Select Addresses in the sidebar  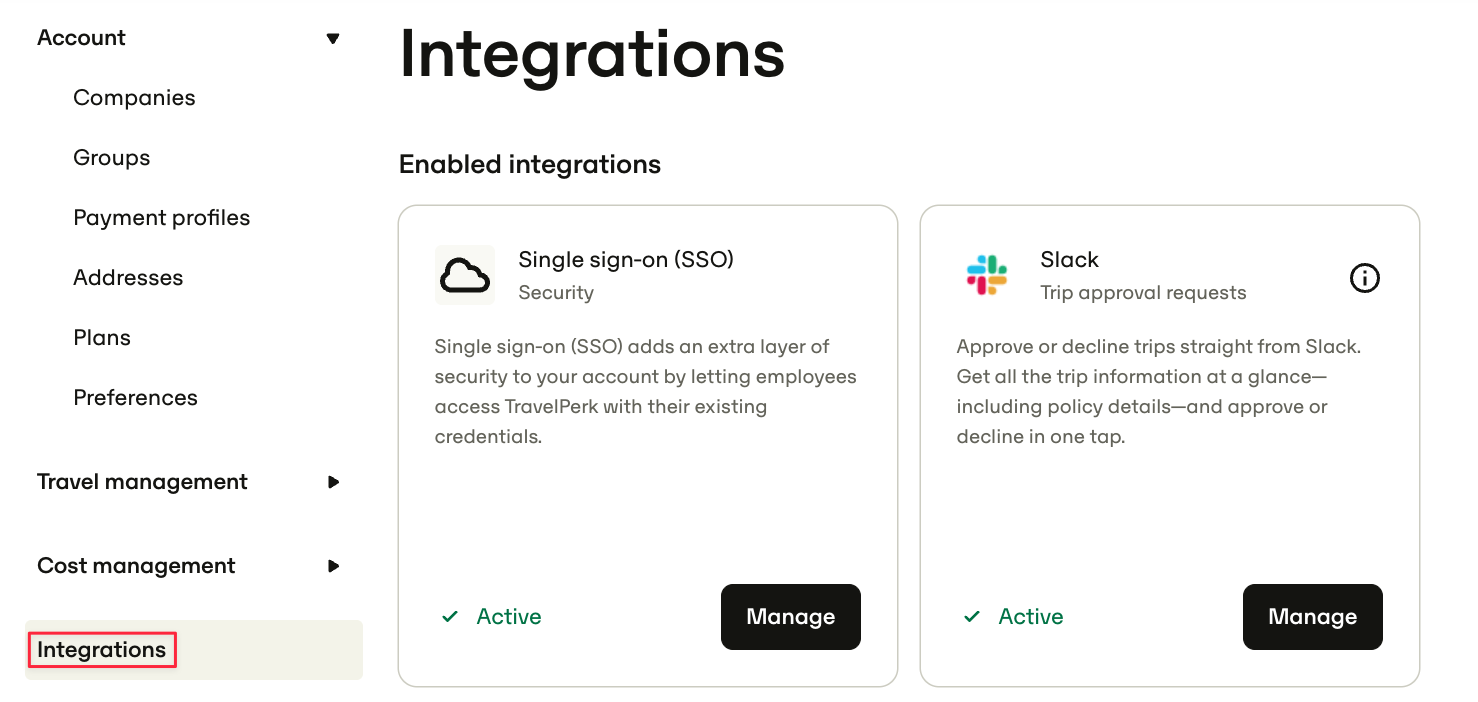coord(128,278)
